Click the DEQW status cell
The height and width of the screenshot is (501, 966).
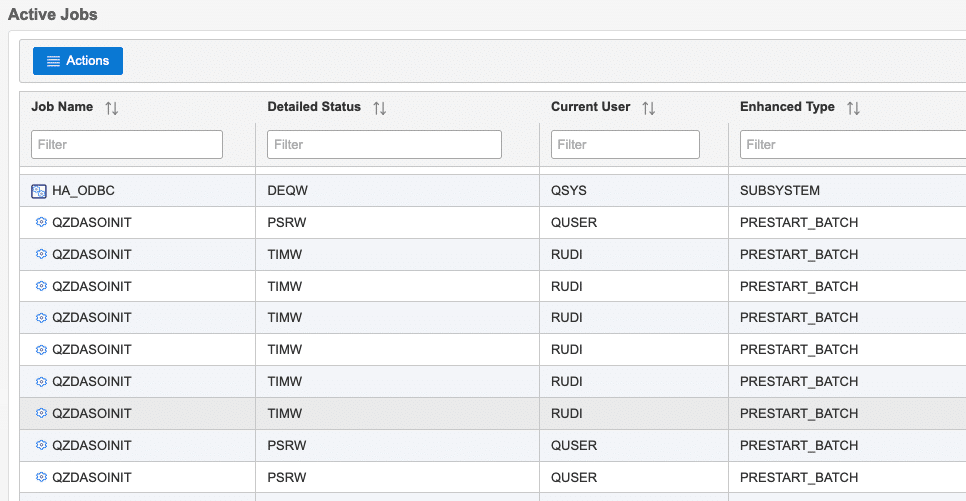[x=287, y=191]
